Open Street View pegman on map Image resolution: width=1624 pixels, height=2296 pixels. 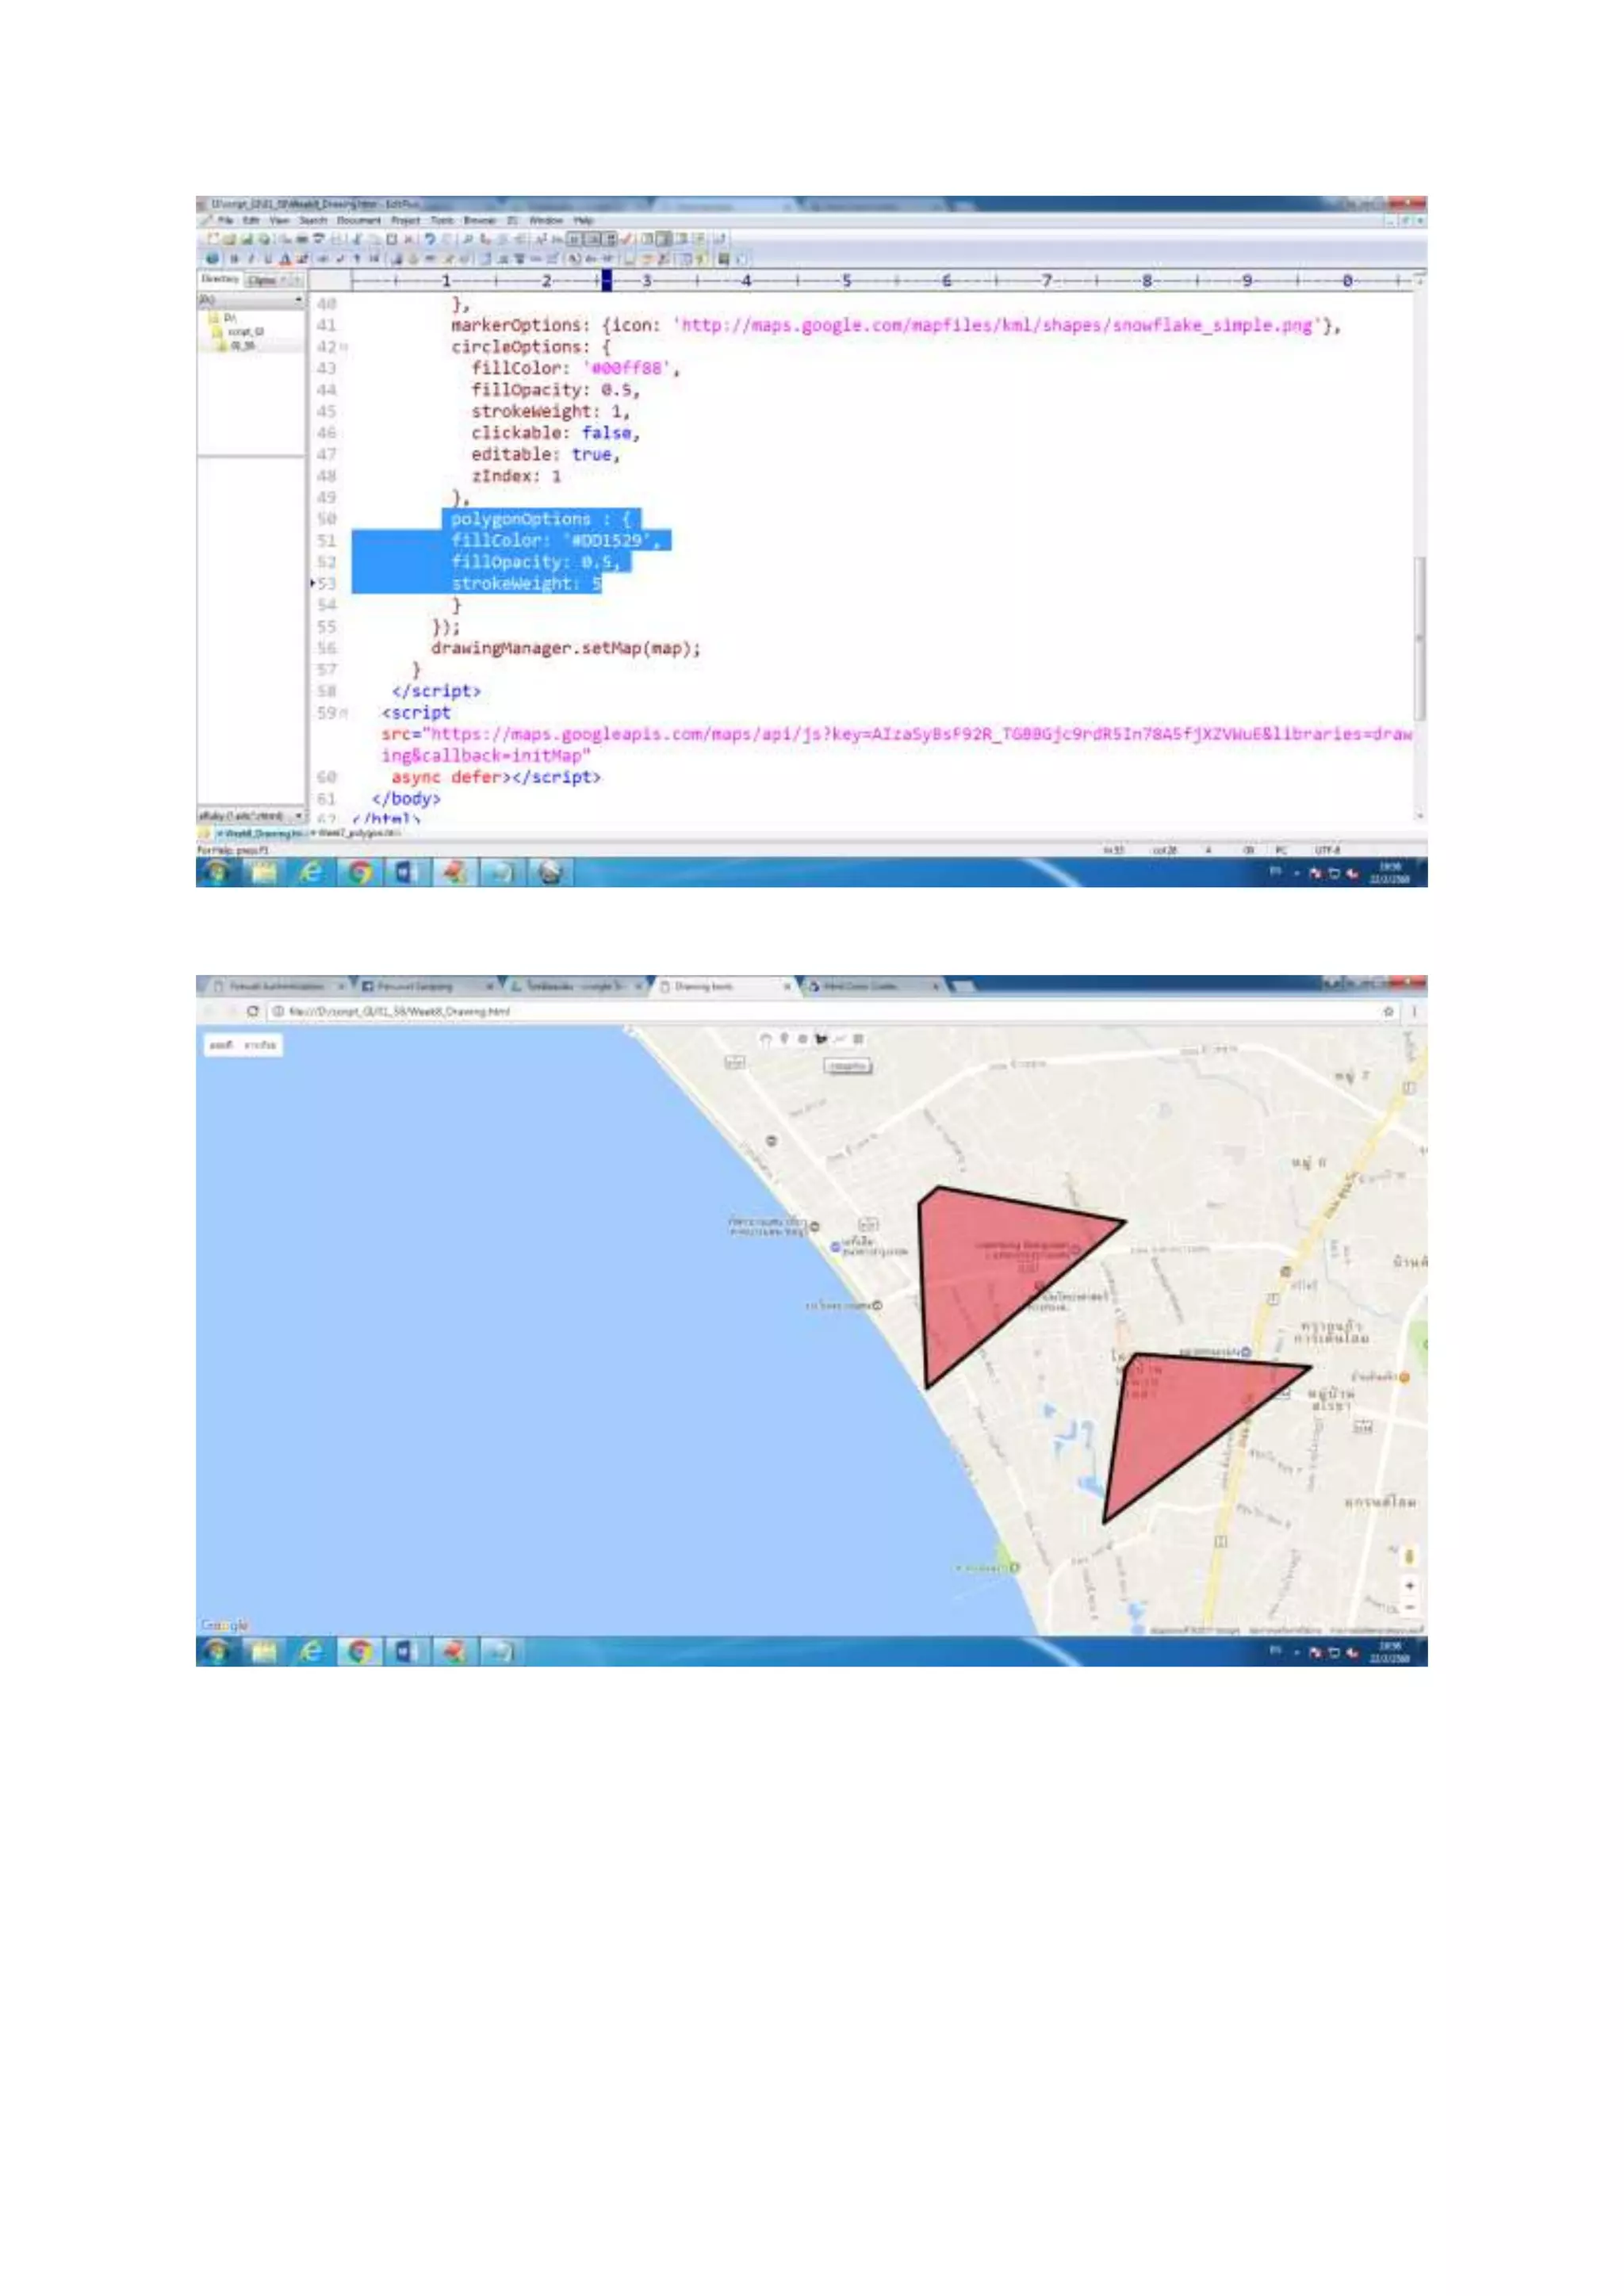[1409, 1556]
